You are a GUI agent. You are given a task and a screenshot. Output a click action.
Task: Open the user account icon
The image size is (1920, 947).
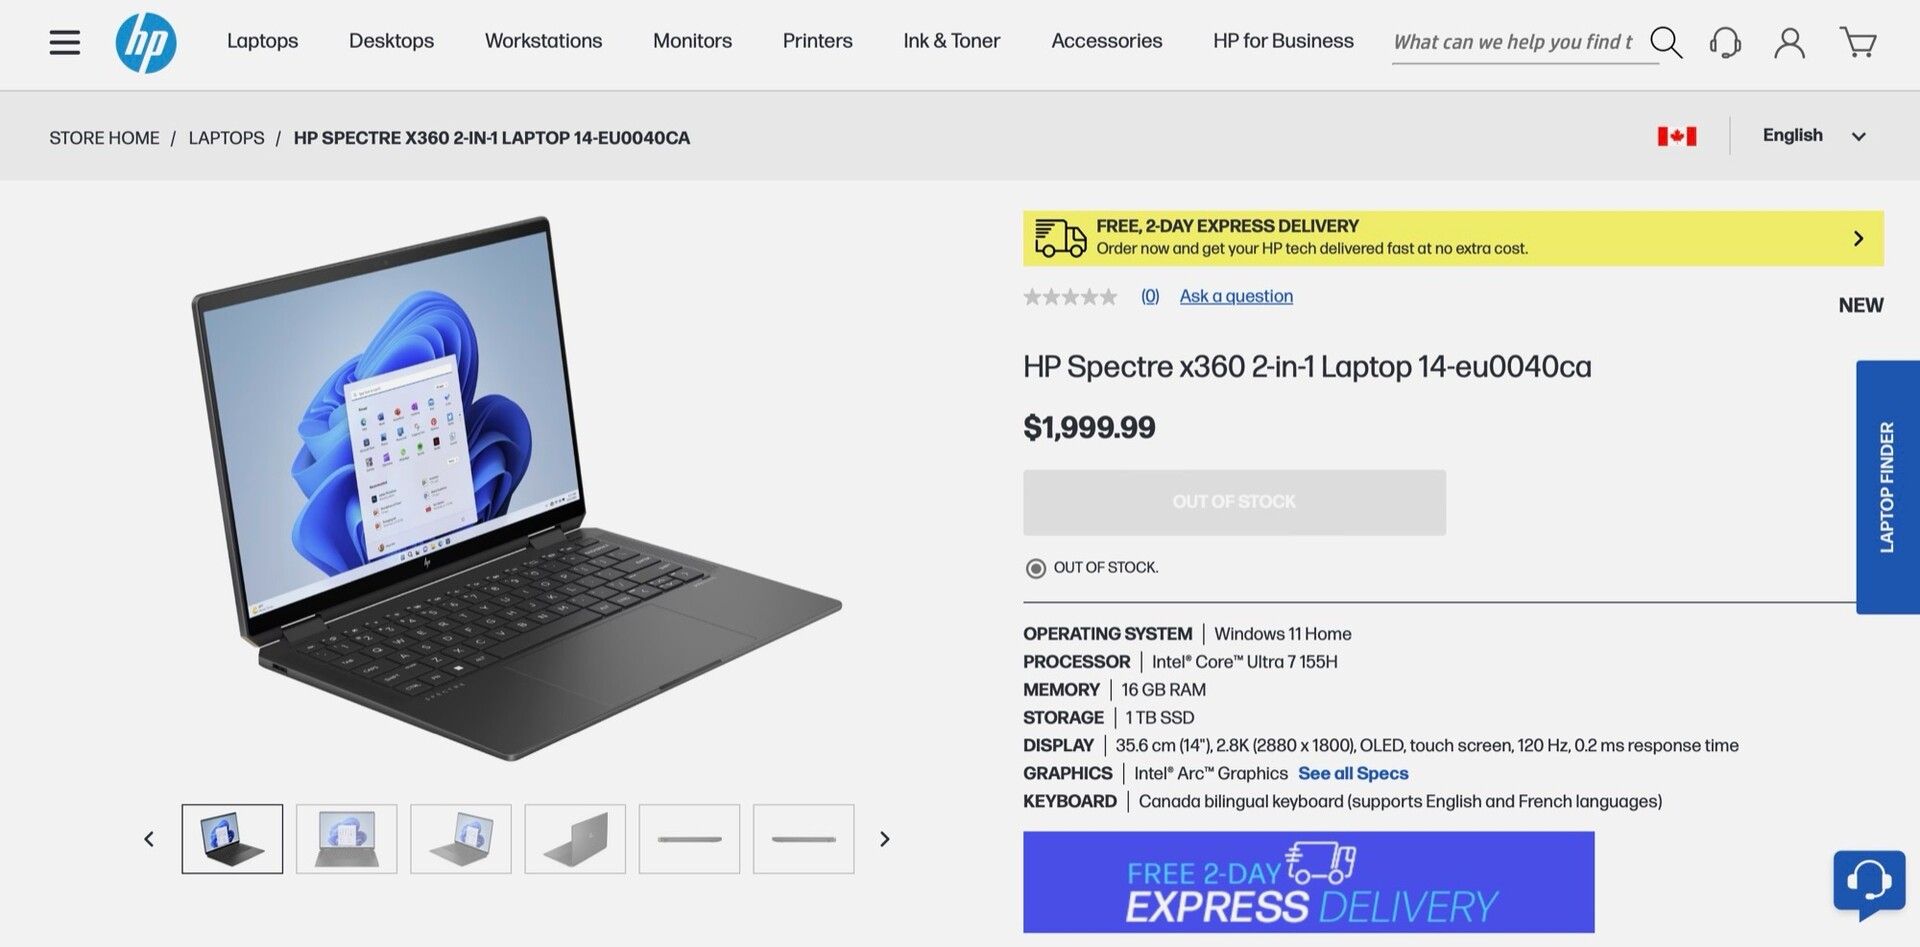click(x=1789, y=43)
